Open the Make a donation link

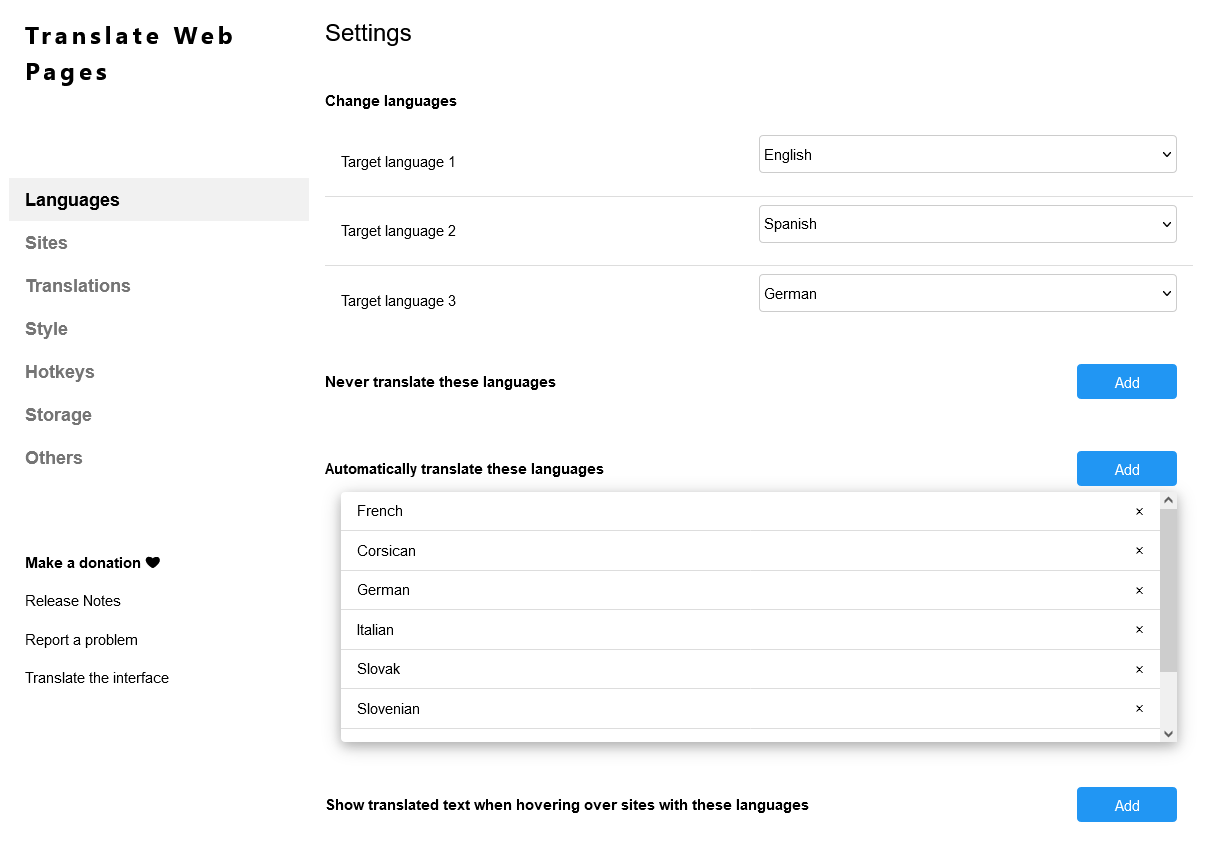(92, 563)
